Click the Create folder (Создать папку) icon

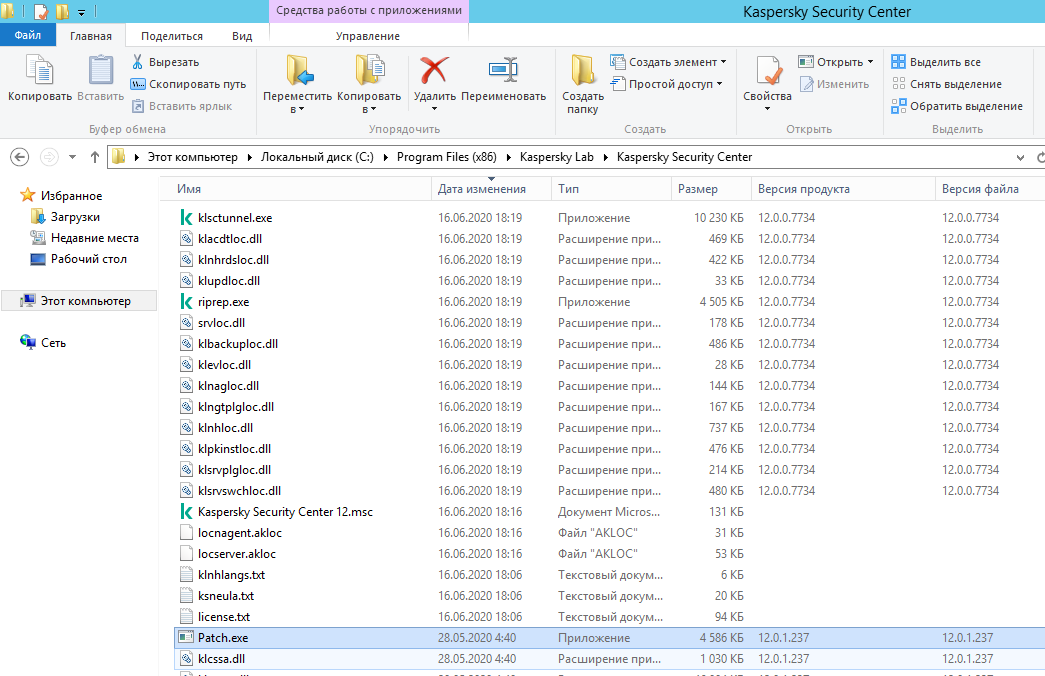point(582,72)
